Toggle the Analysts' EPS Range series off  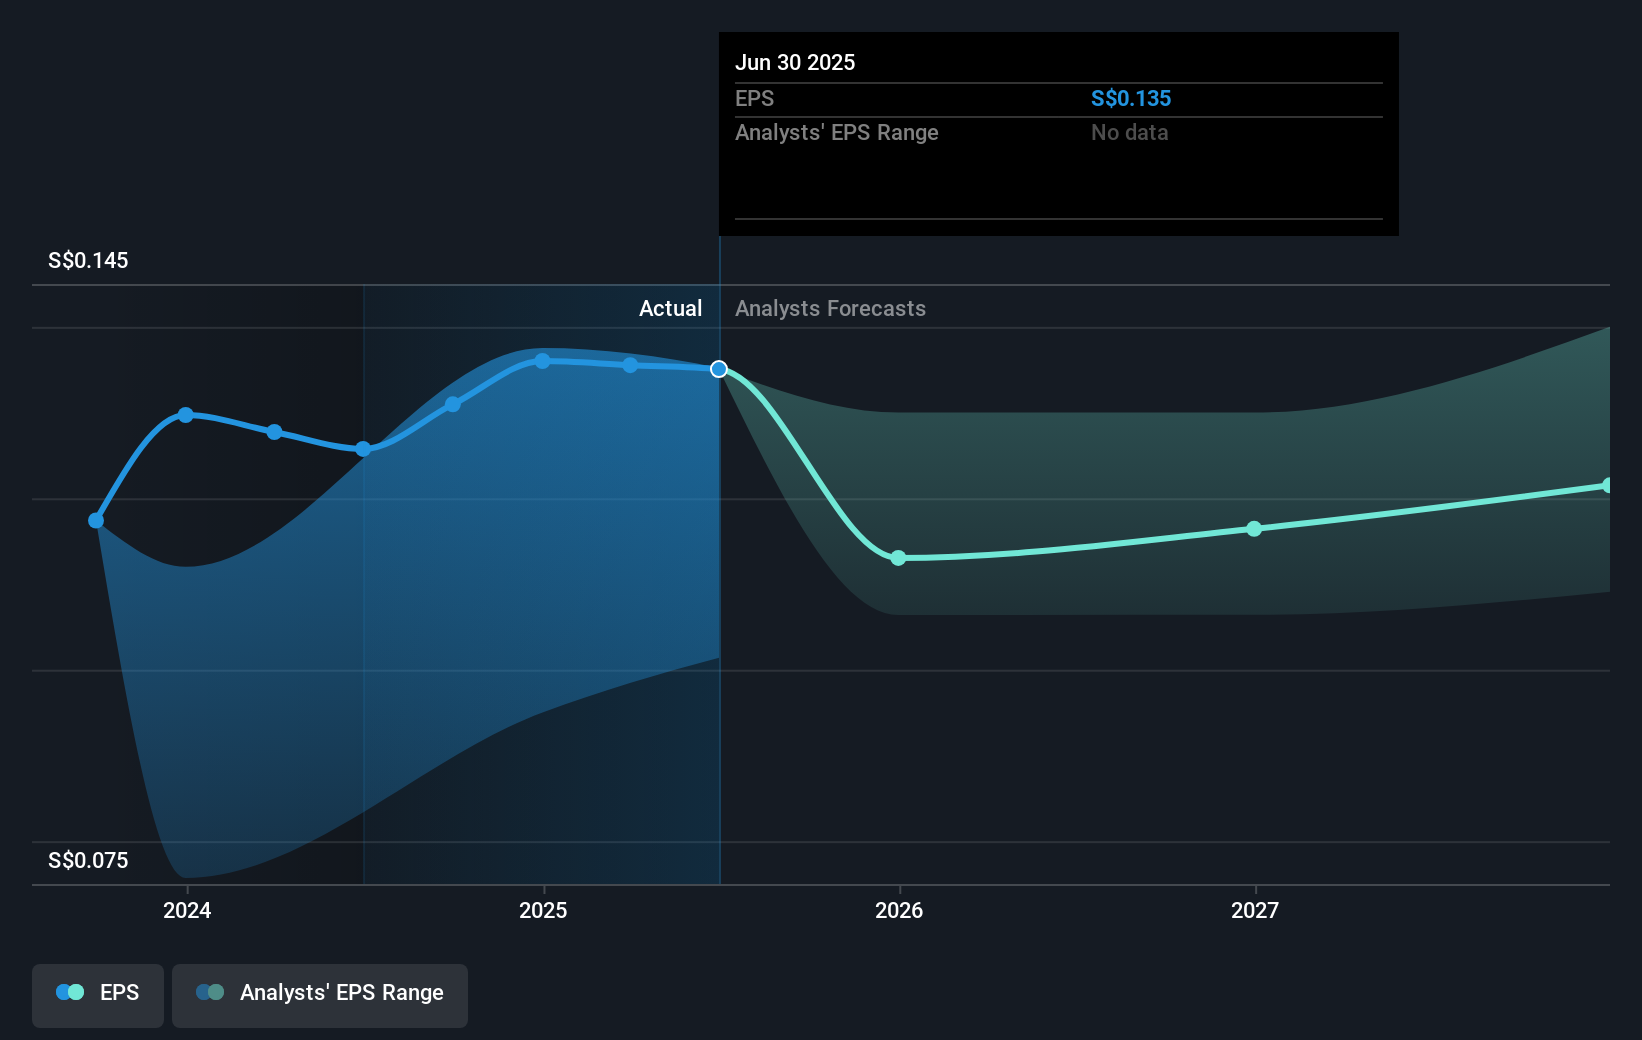pos(320,993)
